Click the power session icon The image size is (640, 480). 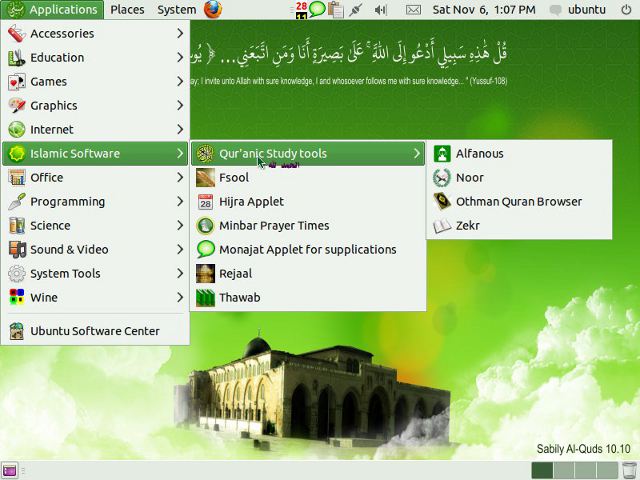pos(626,10)
